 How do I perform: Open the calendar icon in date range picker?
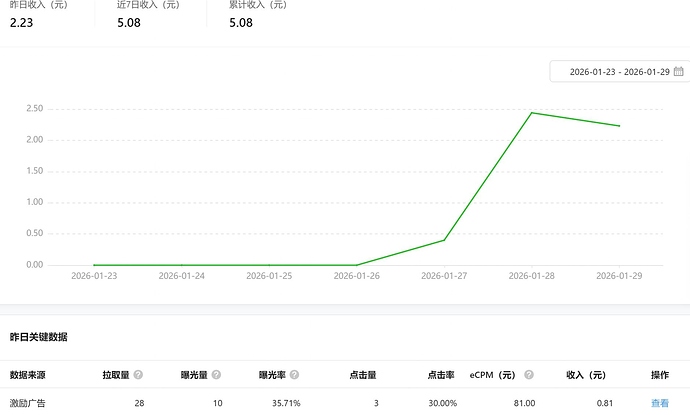679,71
